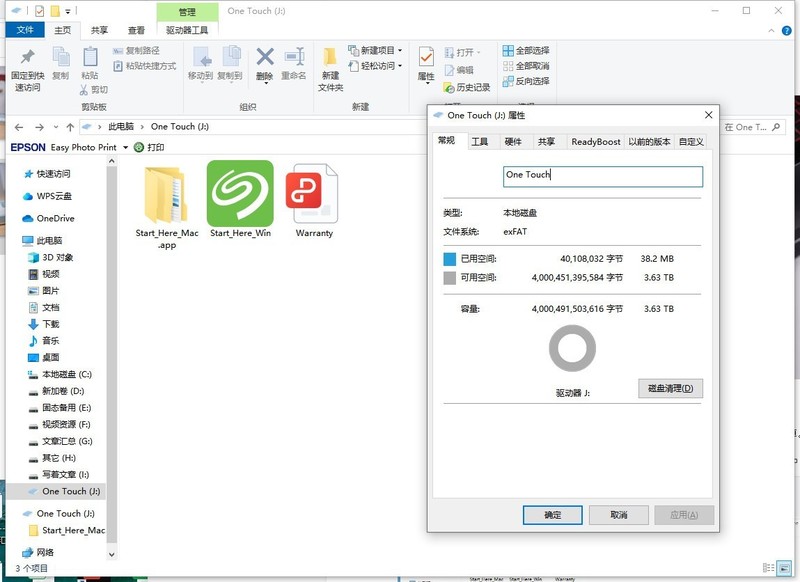Click Open option in ribbon
Image resolution: width=800 pixels, height=582 pixels.
point(462,52)
